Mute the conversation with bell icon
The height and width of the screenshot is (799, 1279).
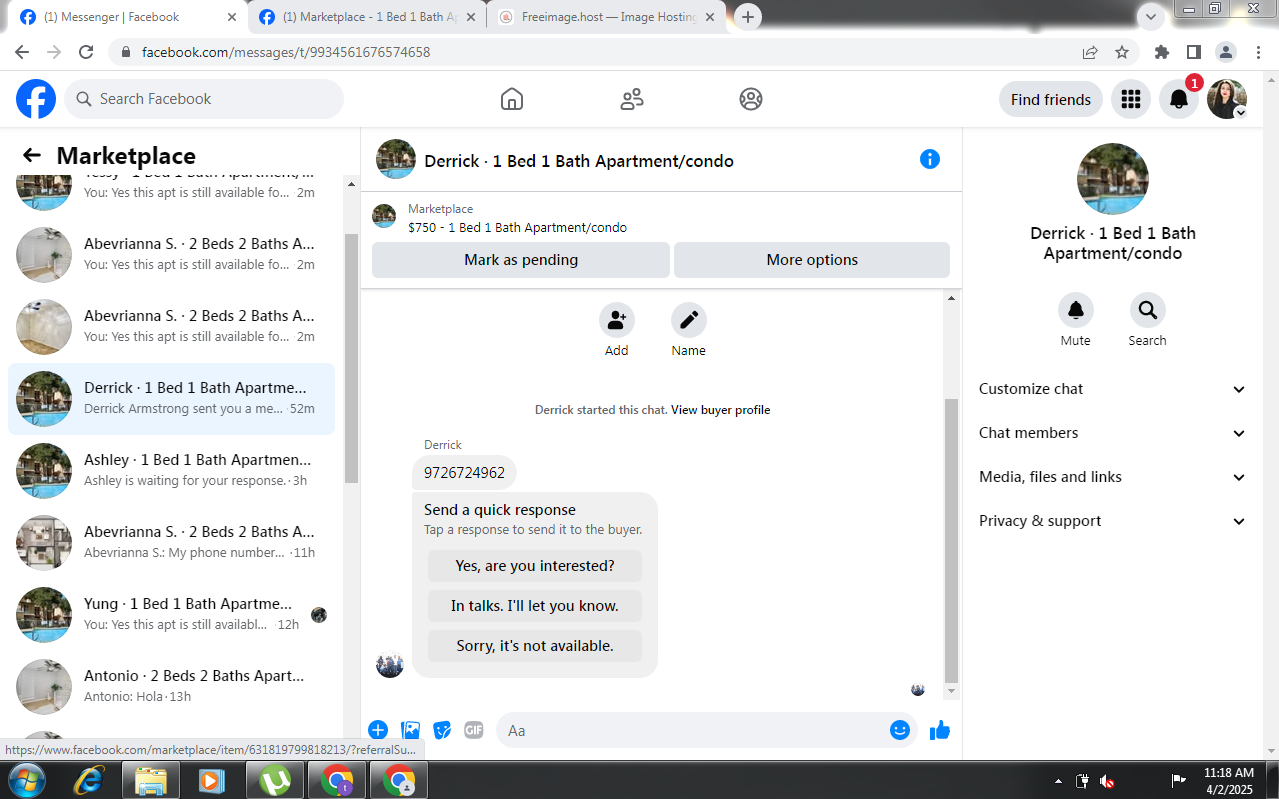coord(1076,310)
